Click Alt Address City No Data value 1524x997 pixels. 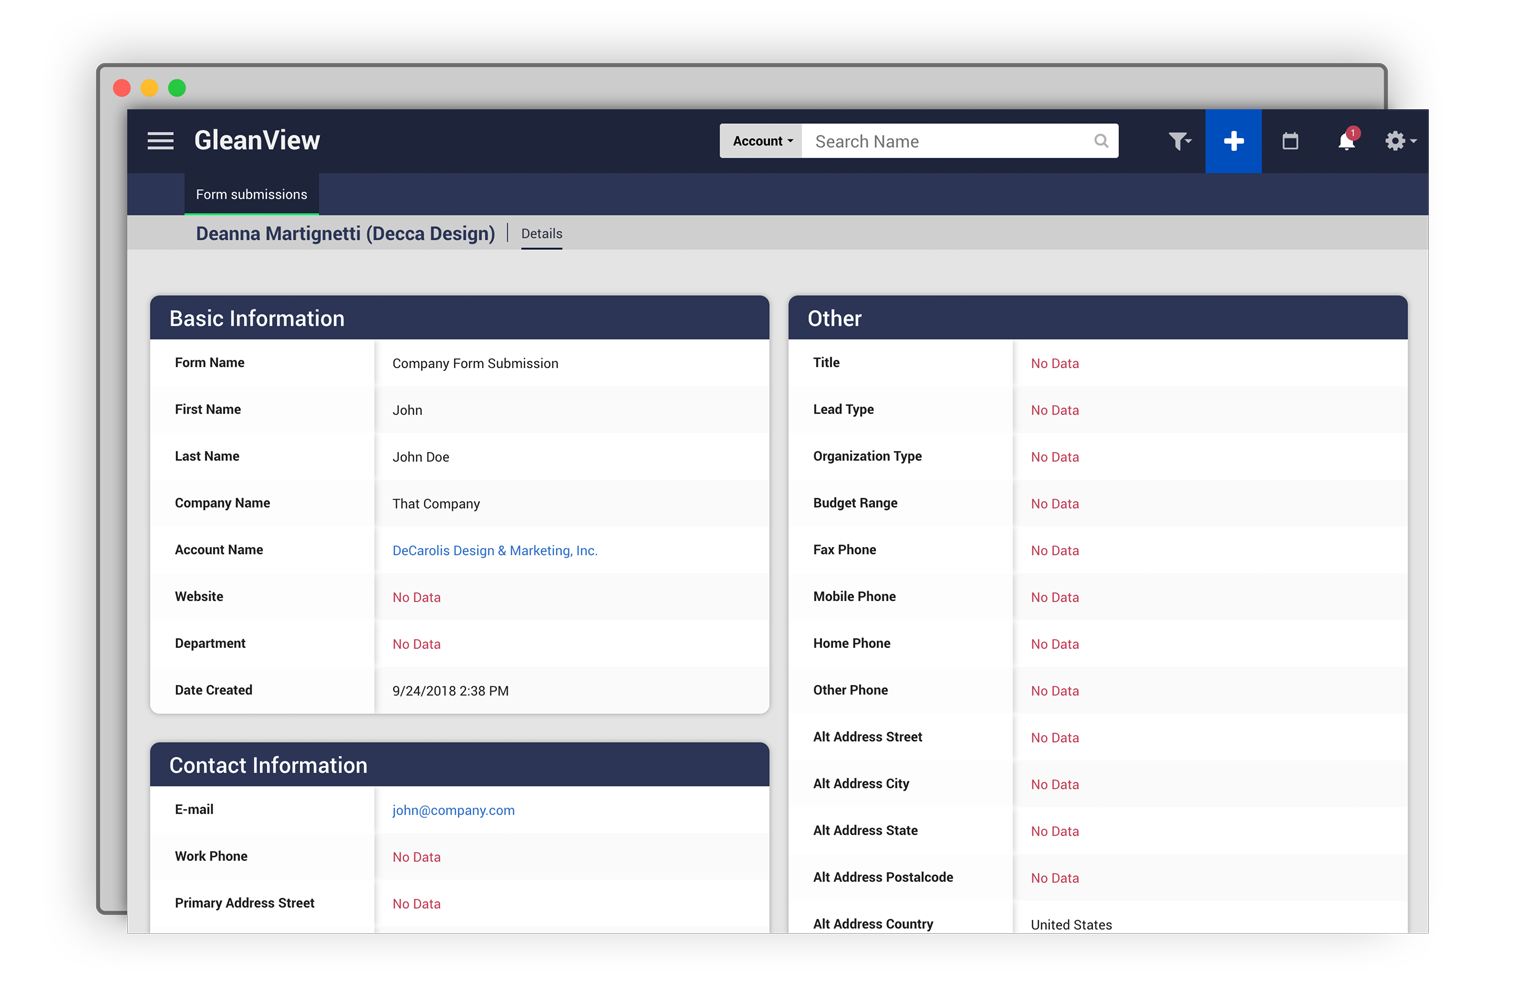[1055, 784]
